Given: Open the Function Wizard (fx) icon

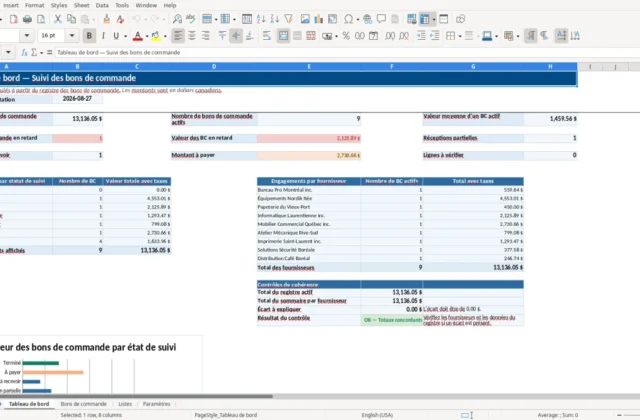Looking at the screenshot, I should point(24,53).
